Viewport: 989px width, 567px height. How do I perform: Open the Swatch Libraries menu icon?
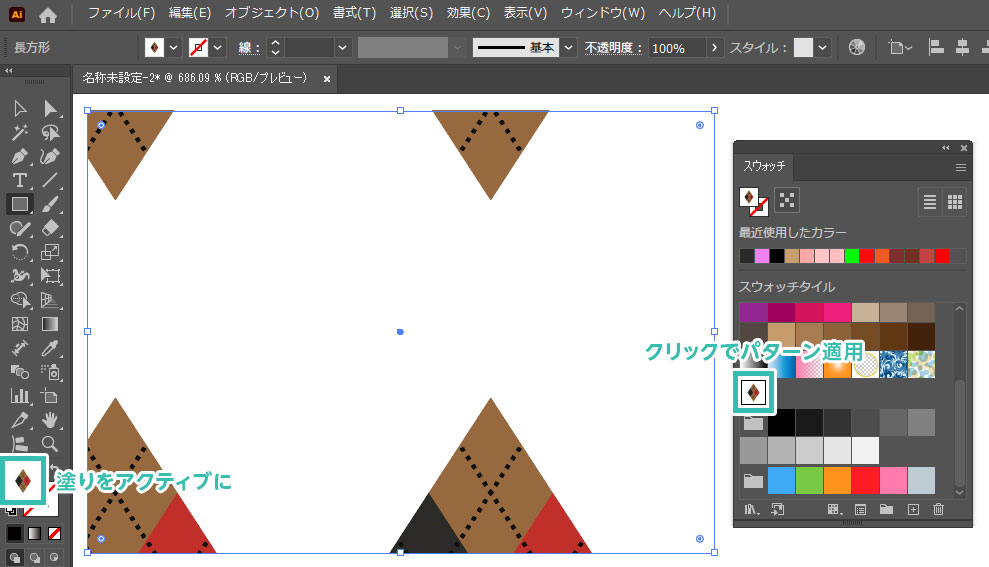(750, 510)
